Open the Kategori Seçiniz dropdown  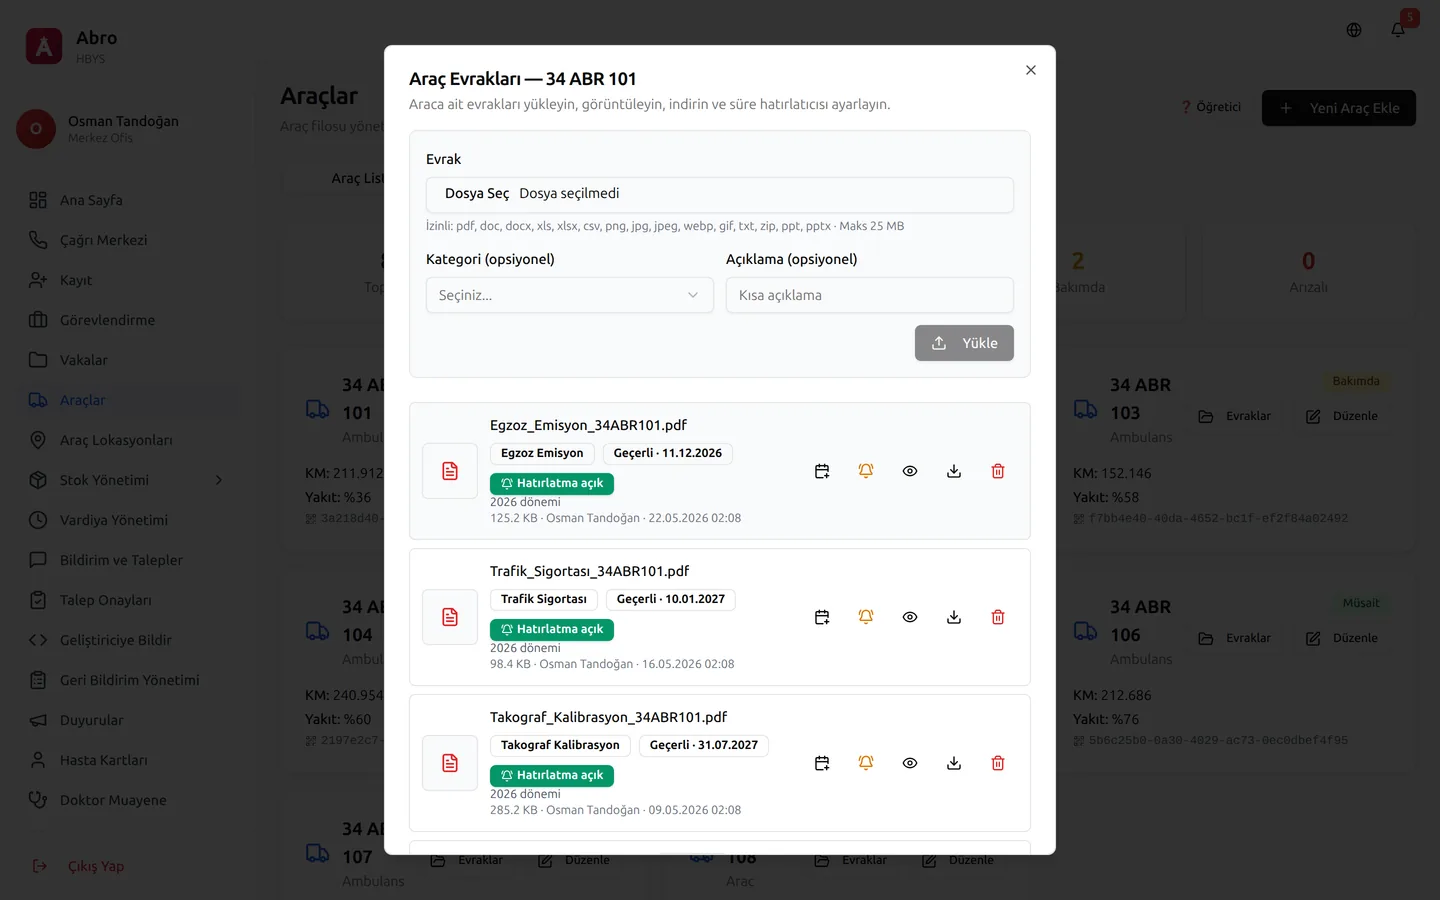coord(570,295)
